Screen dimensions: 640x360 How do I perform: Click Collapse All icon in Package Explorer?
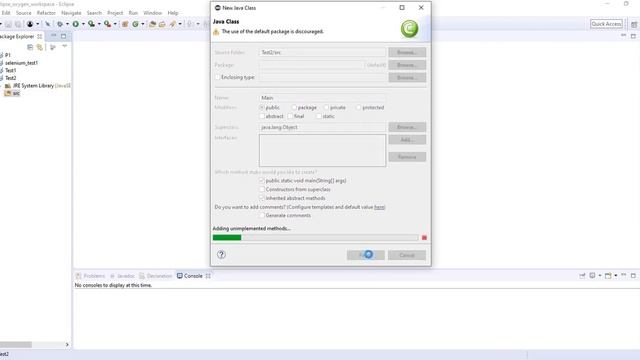30,47
